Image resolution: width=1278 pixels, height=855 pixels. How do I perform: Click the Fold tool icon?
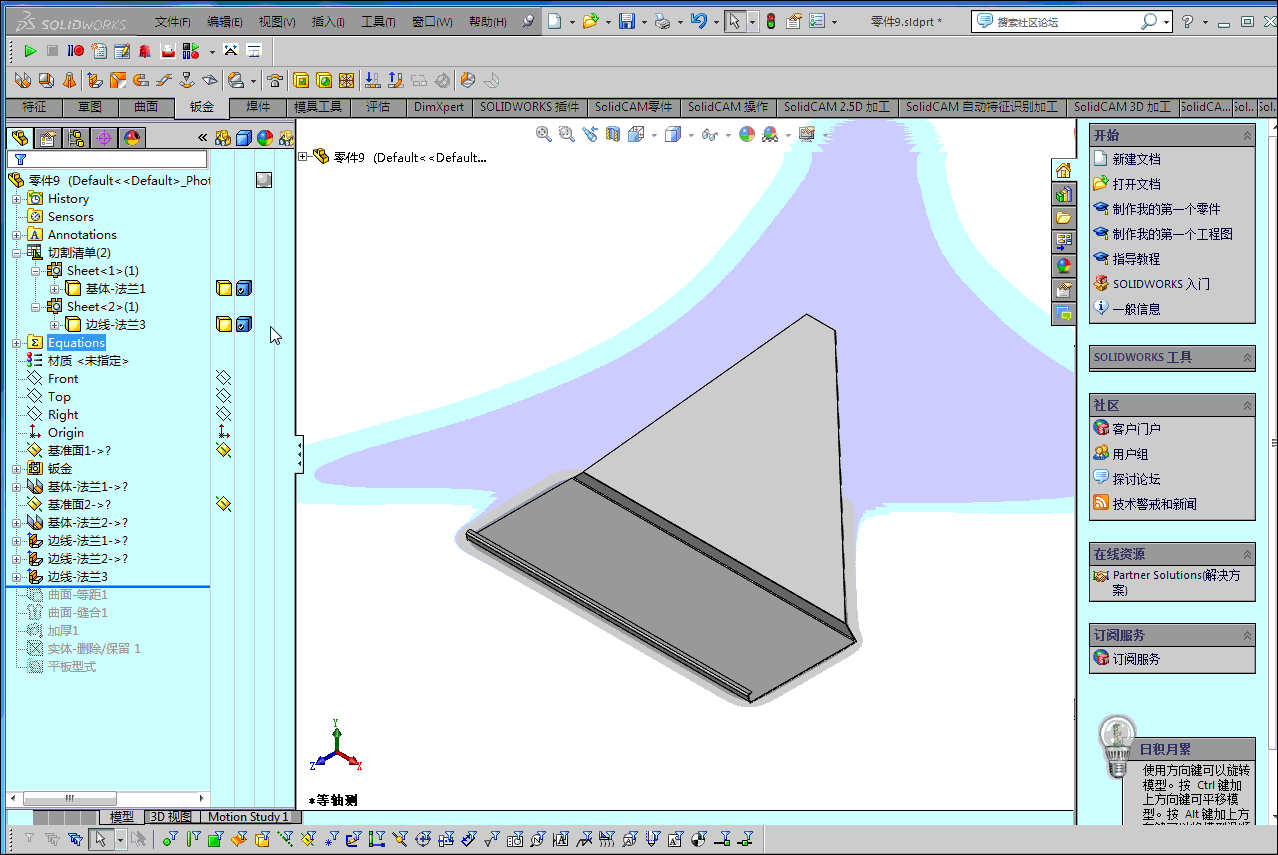[x=395, y=80]
